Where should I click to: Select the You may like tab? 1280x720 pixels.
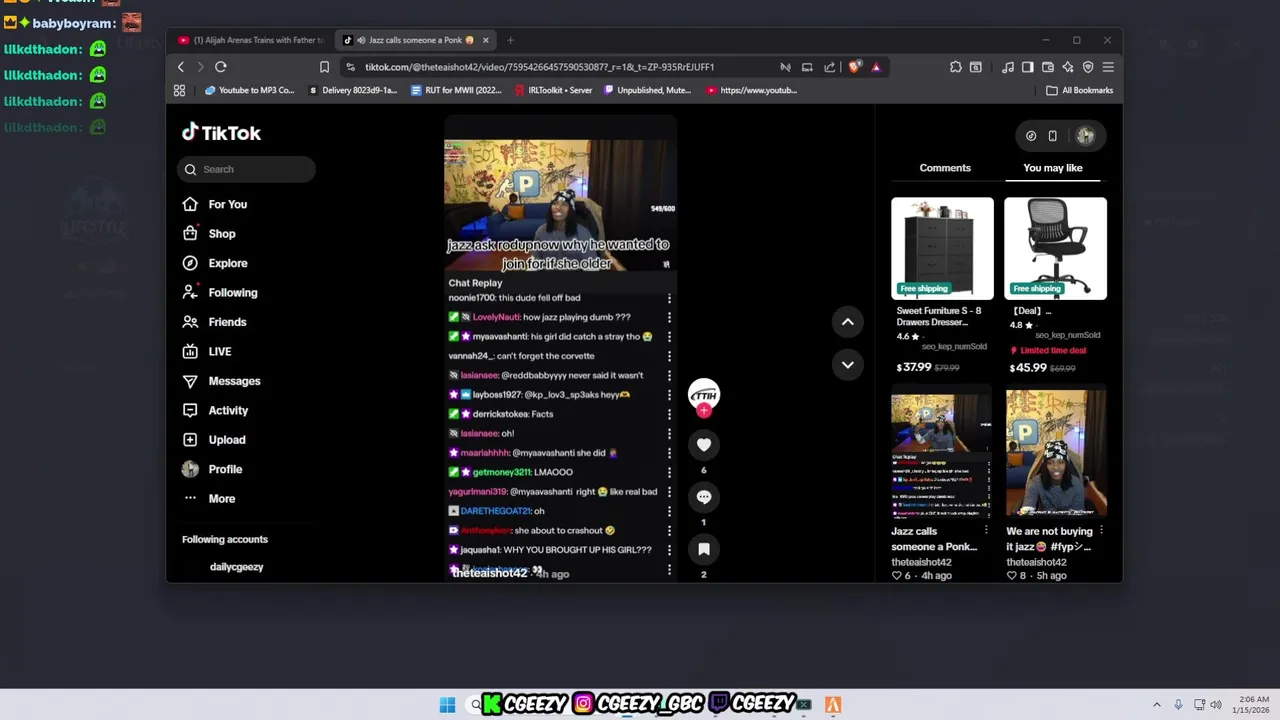click(1053, 168)
